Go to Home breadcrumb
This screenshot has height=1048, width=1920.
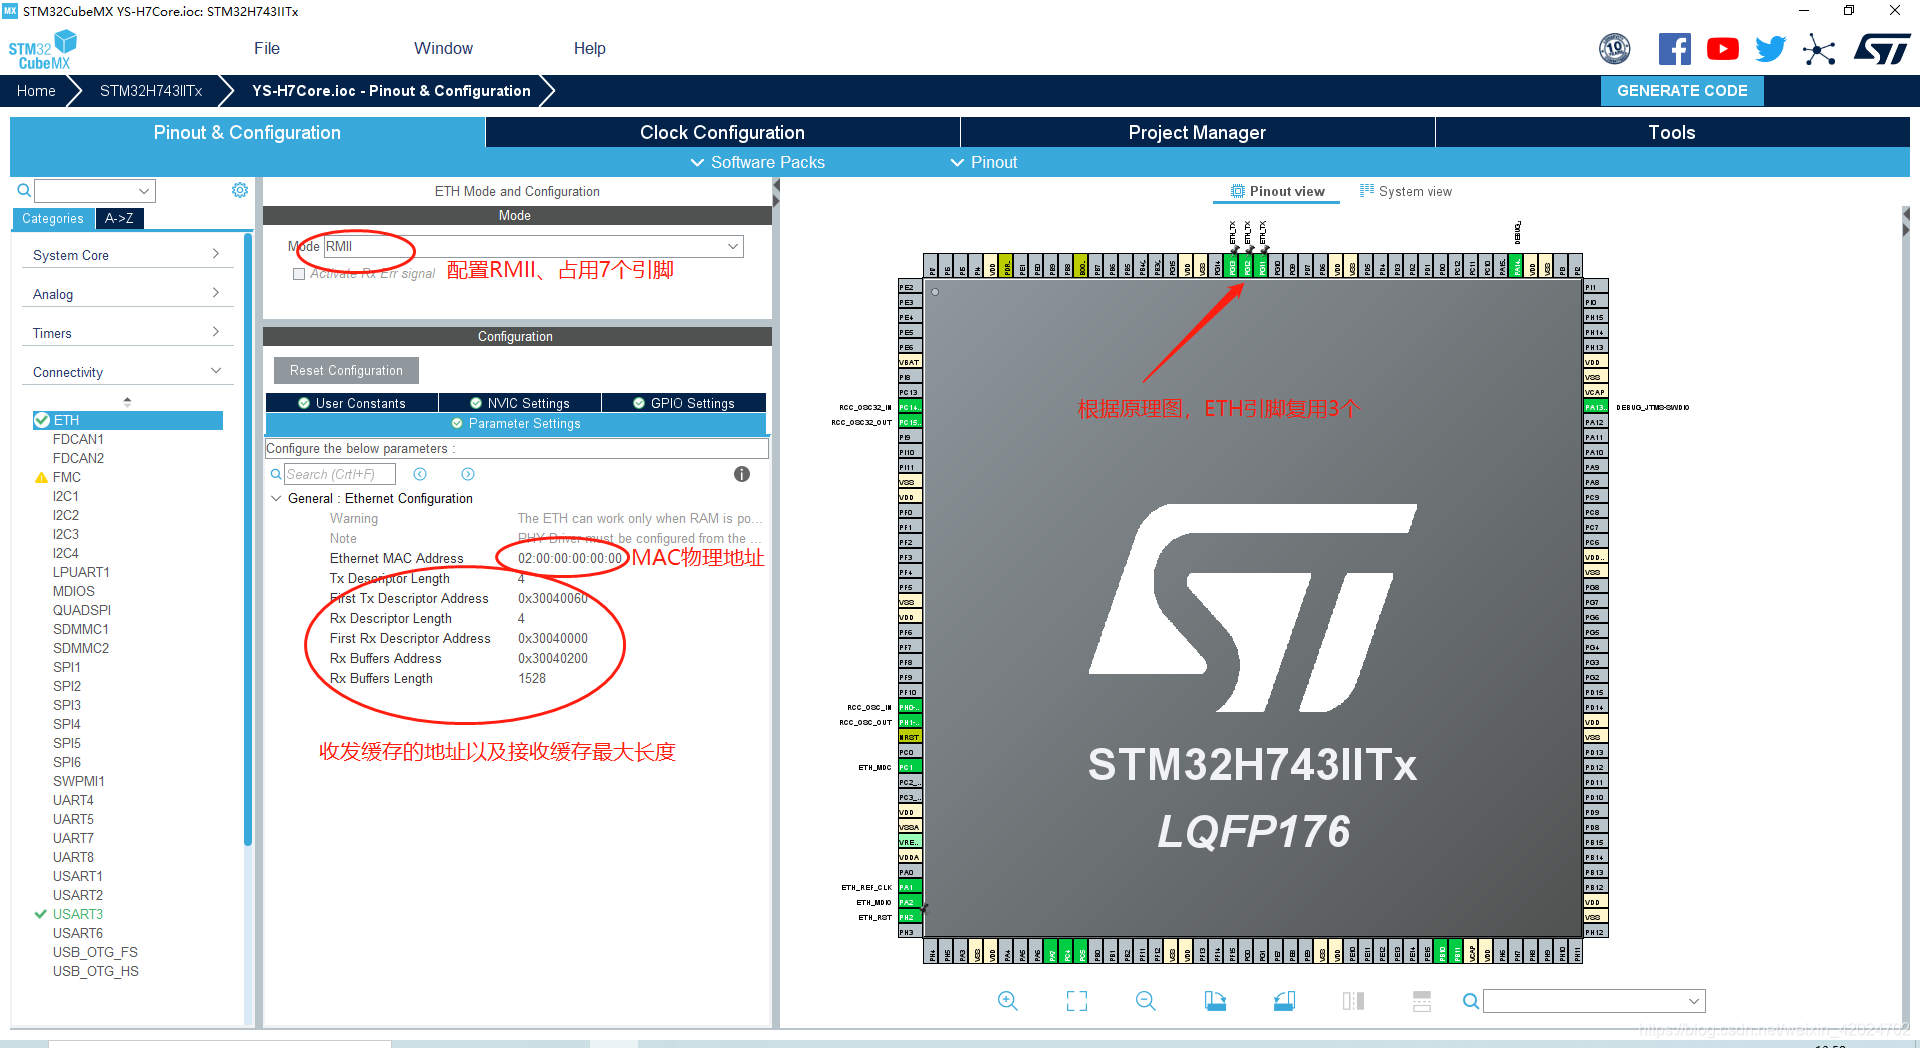pos(36,91)
